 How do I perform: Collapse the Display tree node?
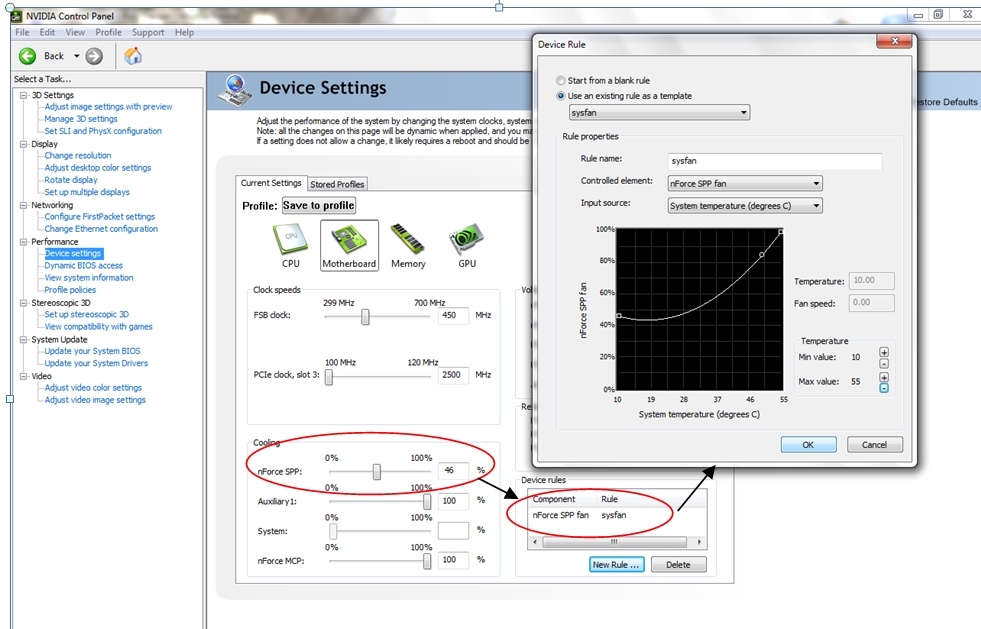coord(24,144)
